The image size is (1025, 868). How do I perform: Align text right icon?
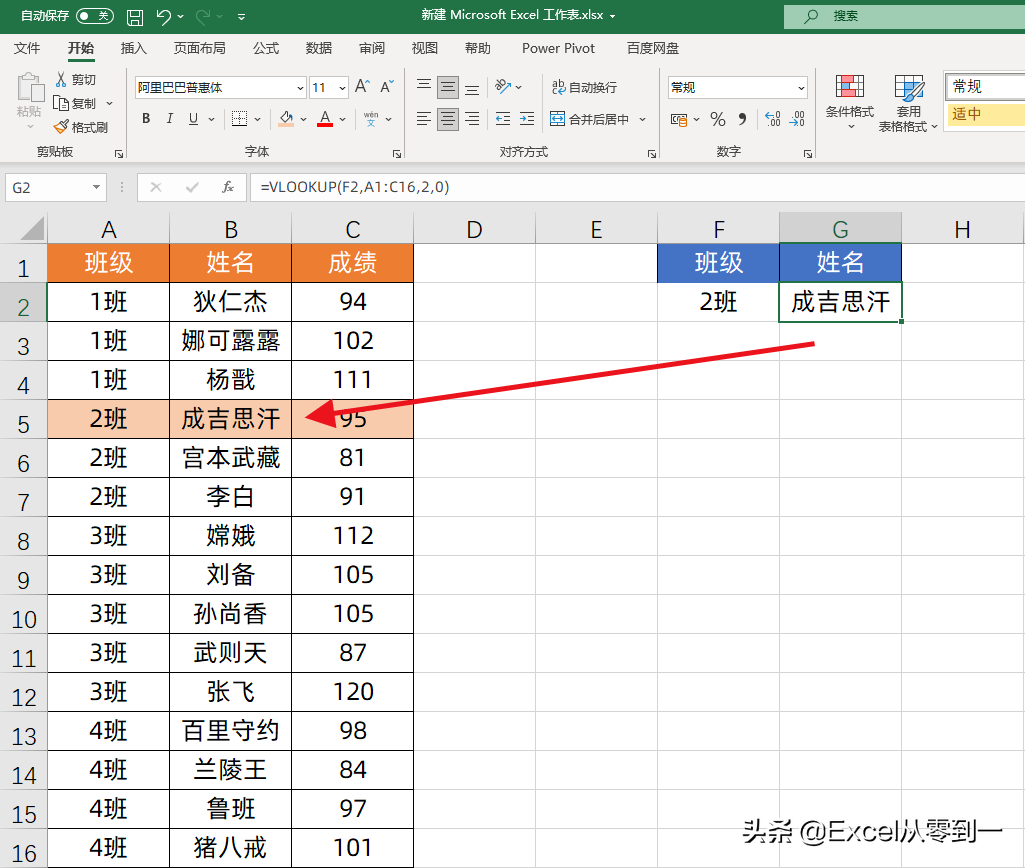tap(472, 119)
